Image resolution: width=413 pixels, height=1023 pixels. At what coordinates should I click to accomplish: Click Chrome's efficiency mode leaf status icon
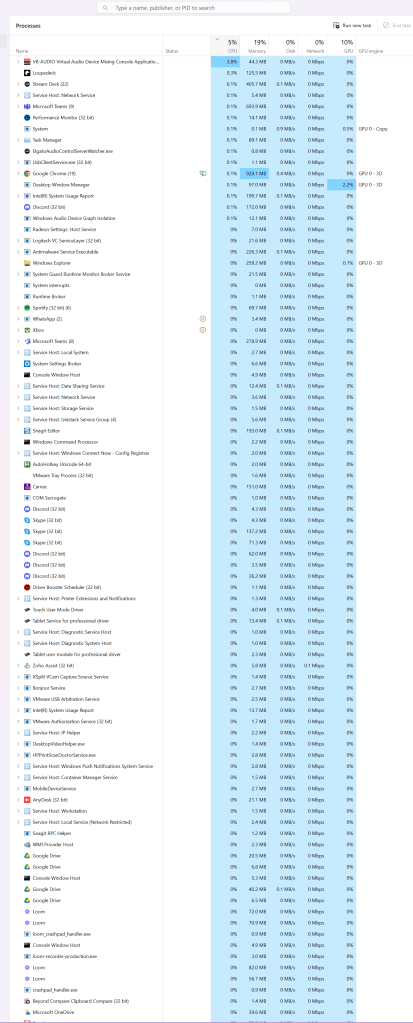coord(203,174)
